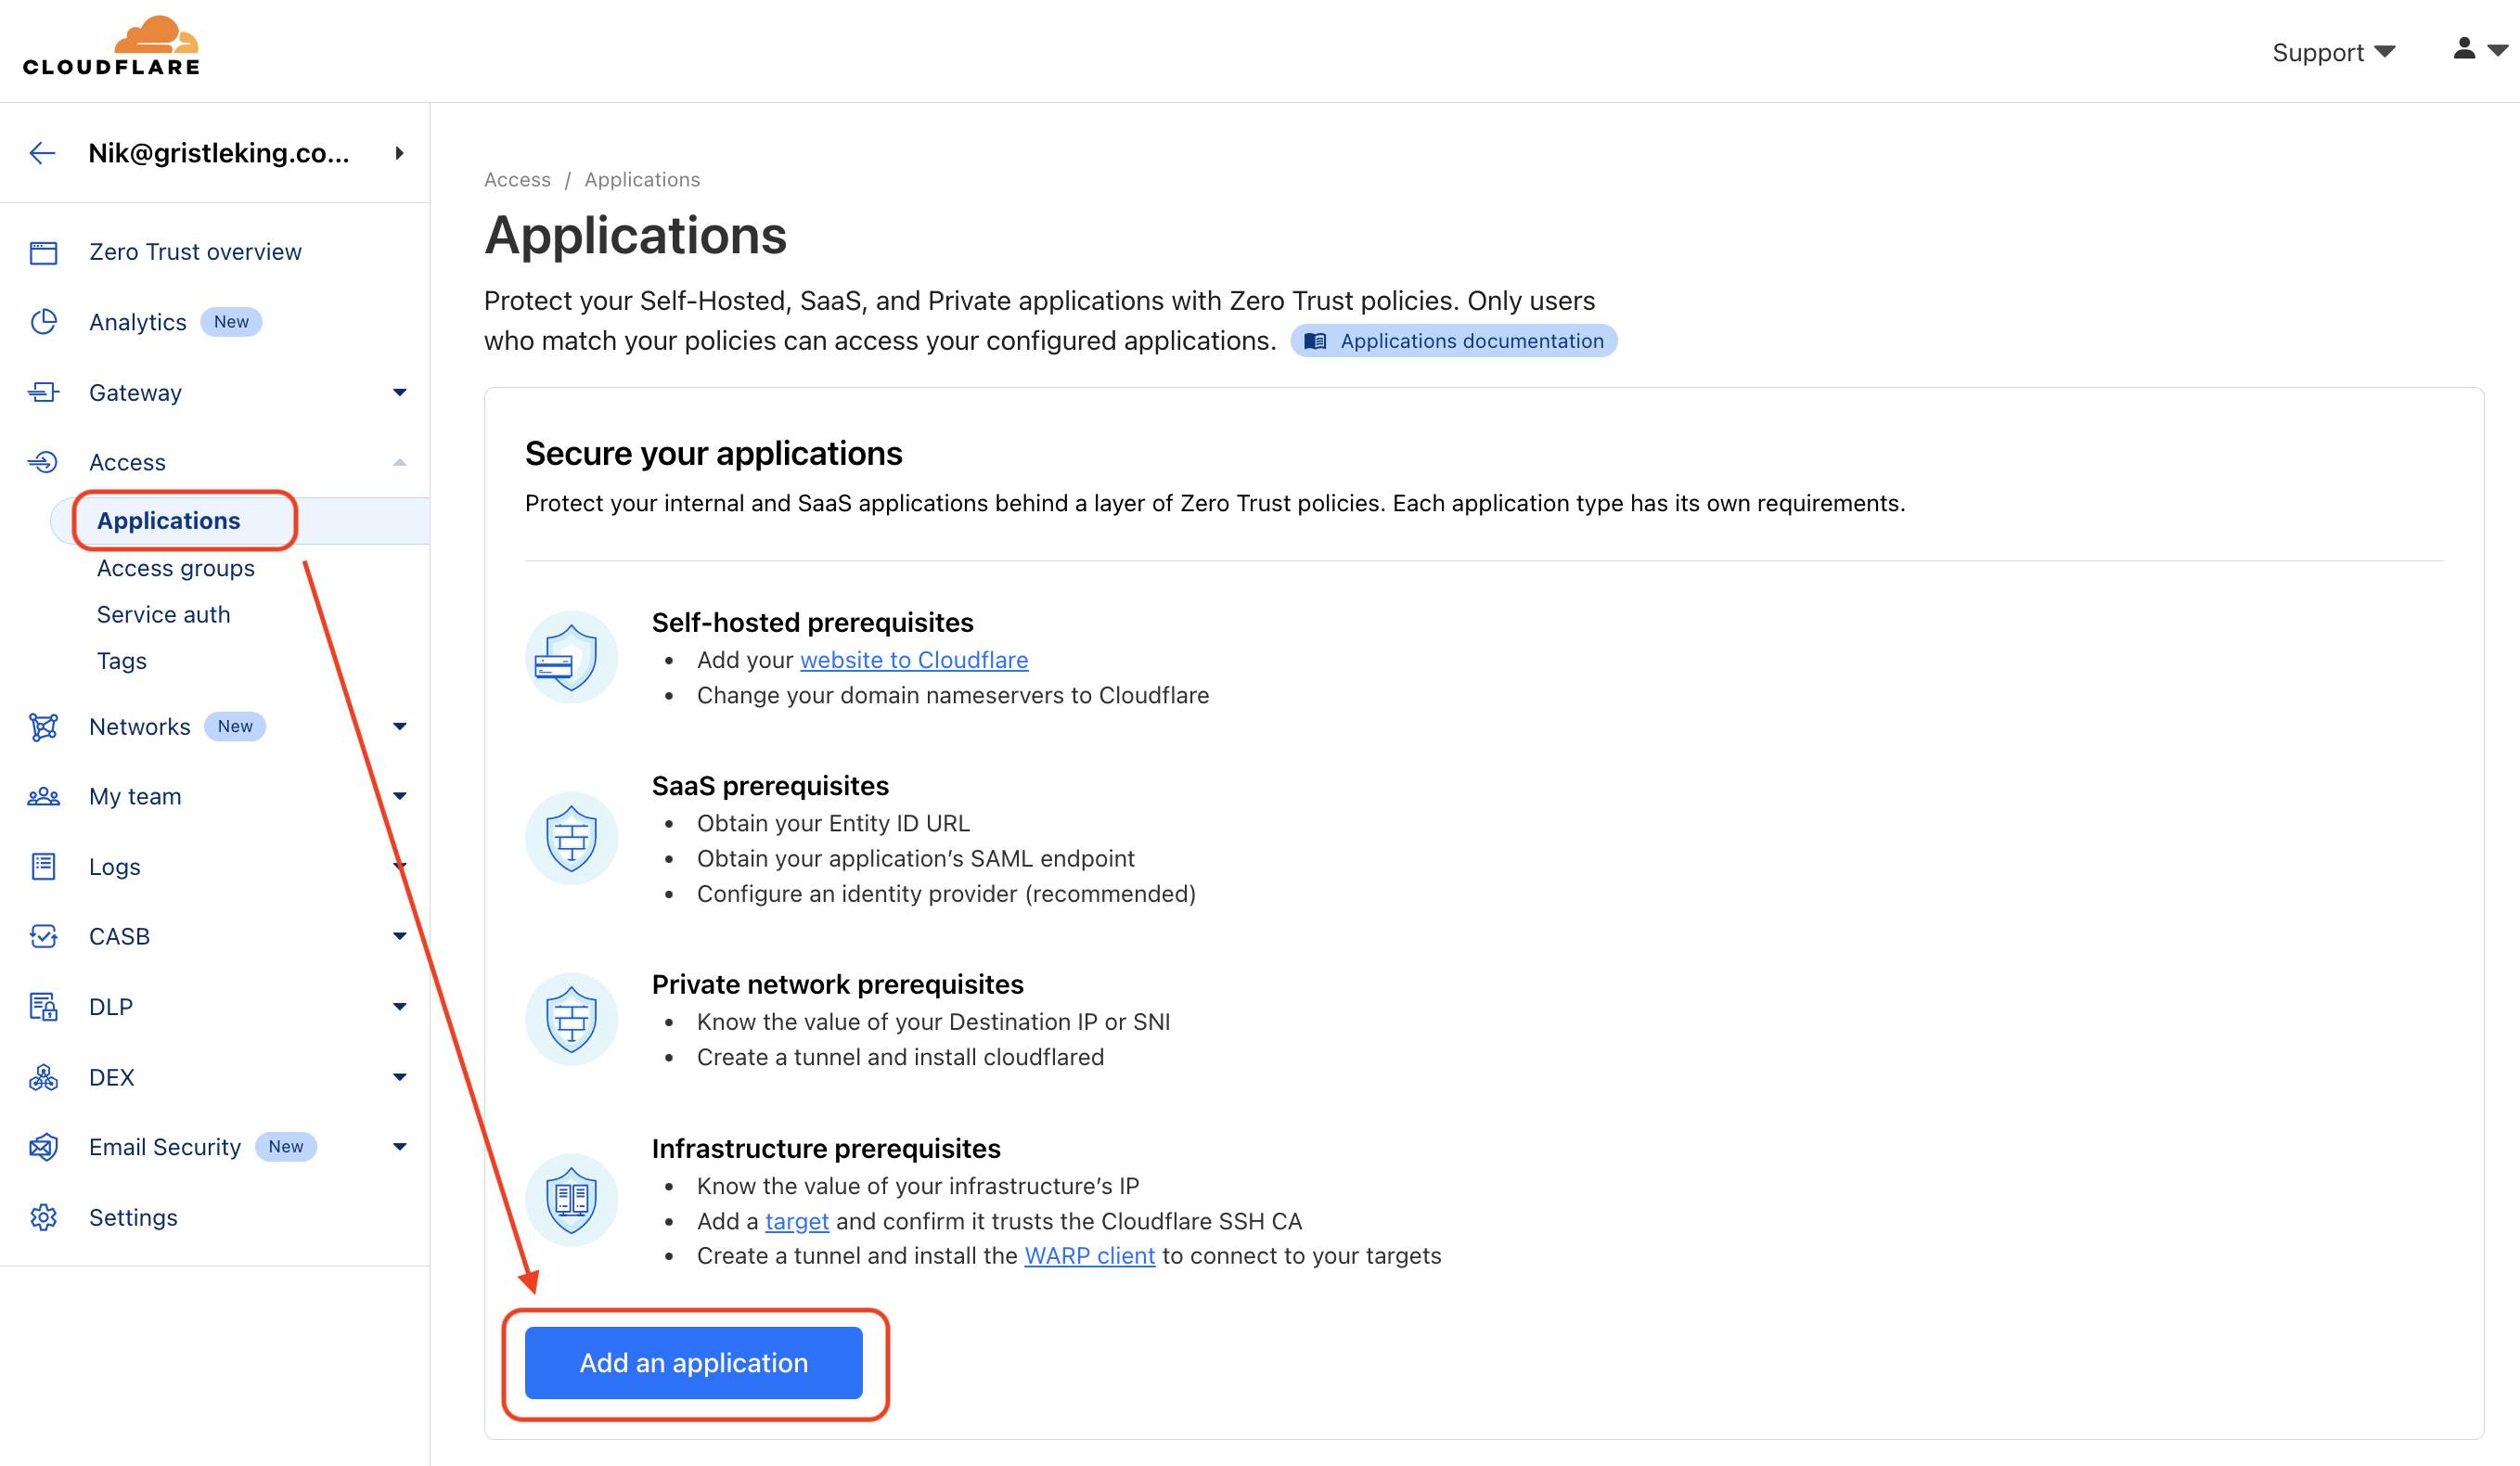Screen dimensions: 2520x1466
Task: Click Add an application button
Action: pos(693,1363)
